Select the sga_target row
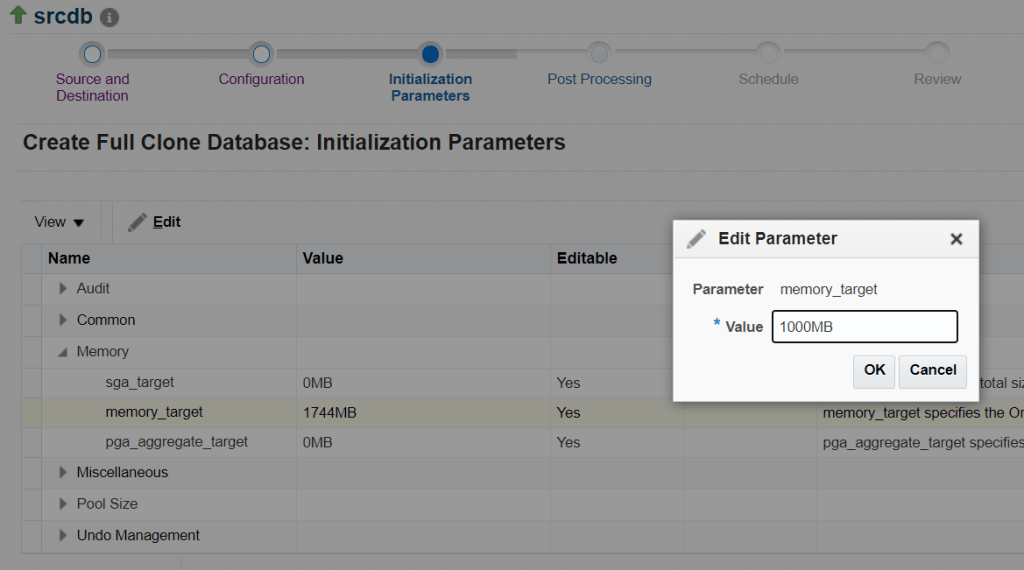The height and width of the screenshot is (570, 1024). click(140, 383)
